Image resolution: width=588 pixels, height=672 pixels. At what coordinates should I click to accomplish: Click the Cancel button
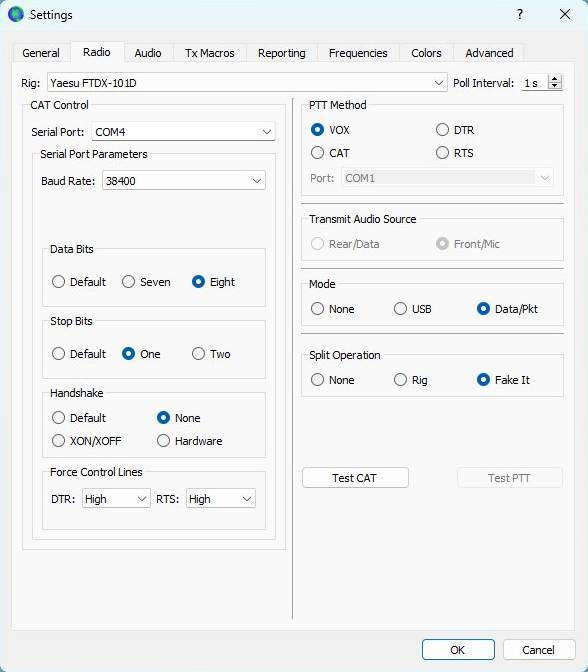[x=538, y=650]
